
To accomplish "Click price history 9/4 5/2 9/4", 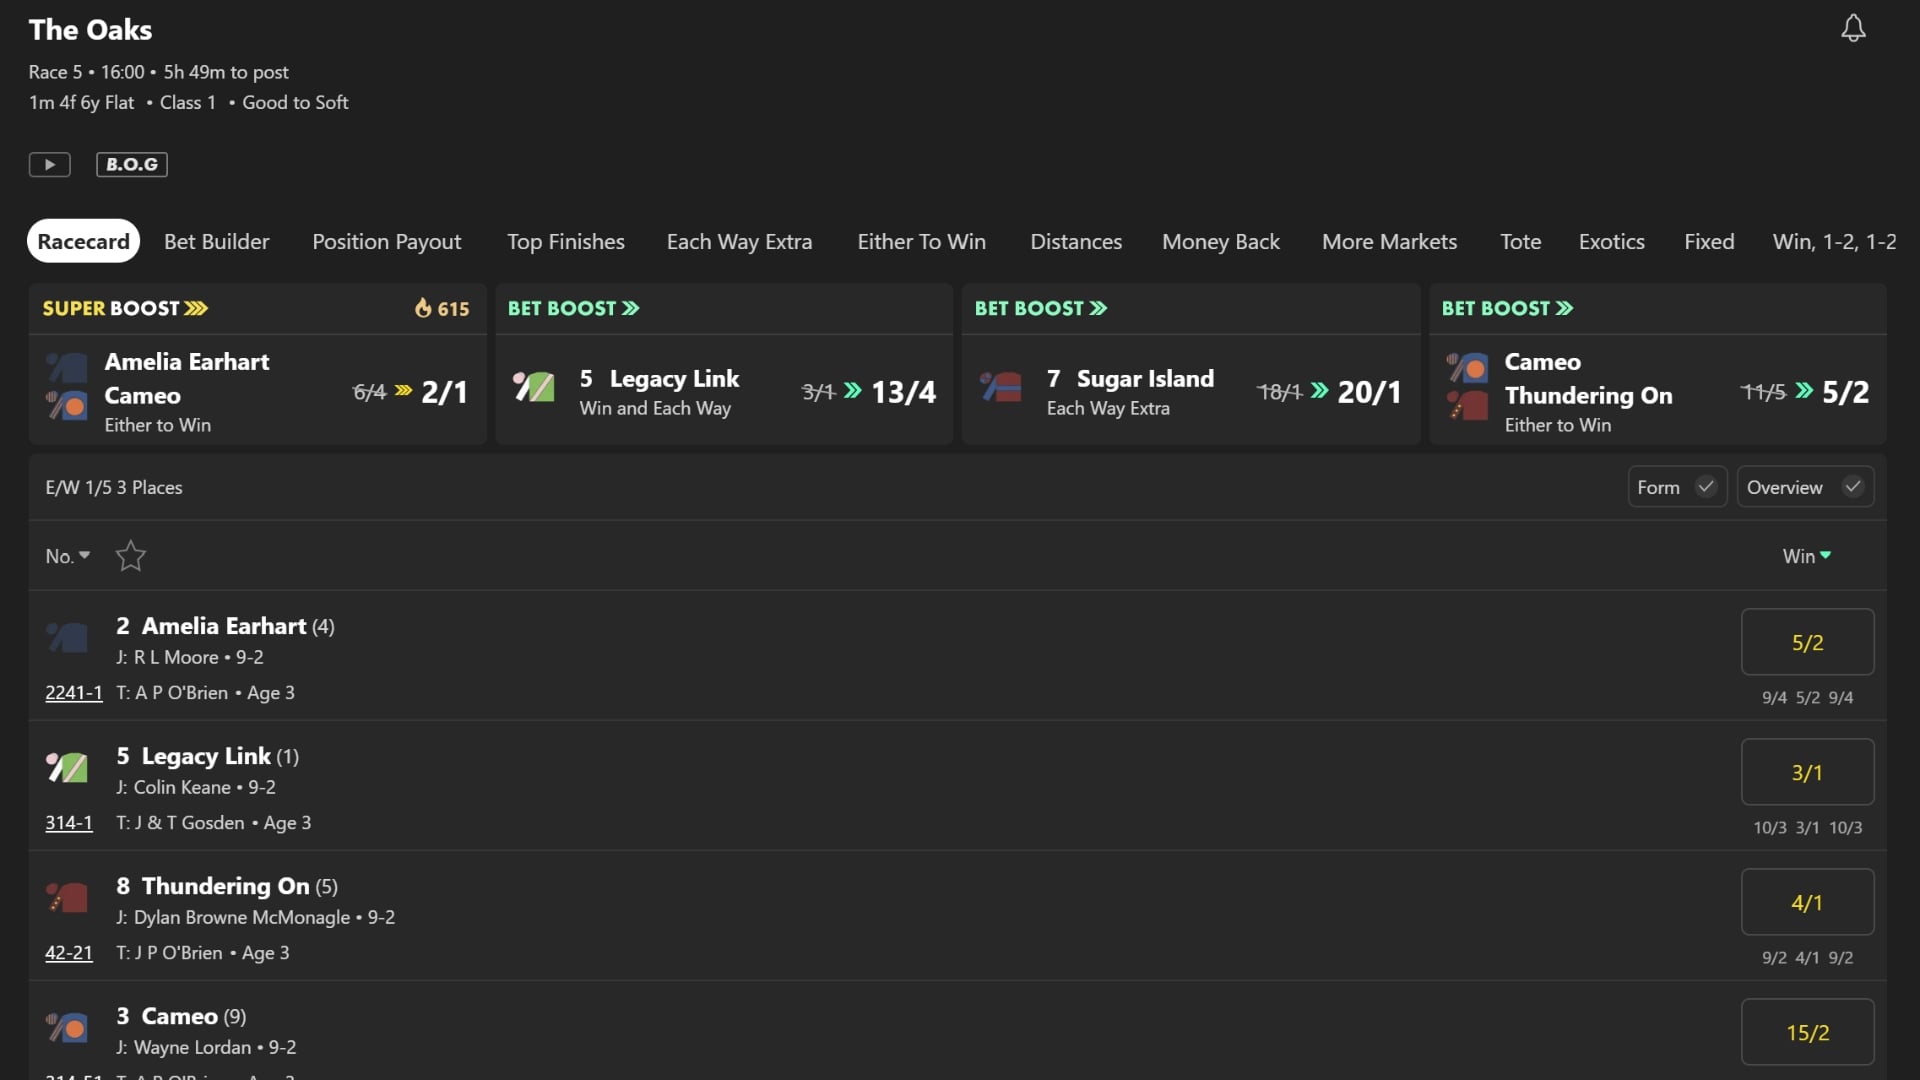I will [1808, 697].
